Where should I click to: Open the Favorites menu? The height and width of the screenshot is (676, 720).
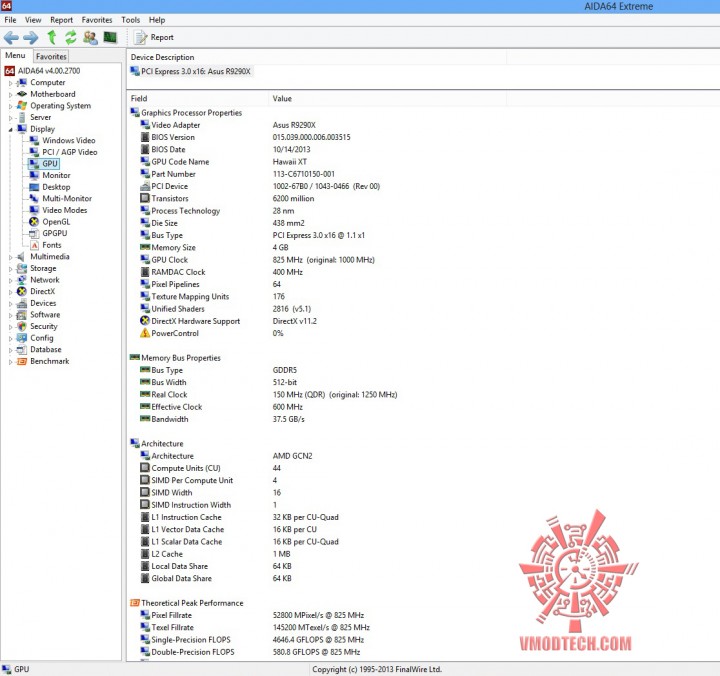[97, 20]
